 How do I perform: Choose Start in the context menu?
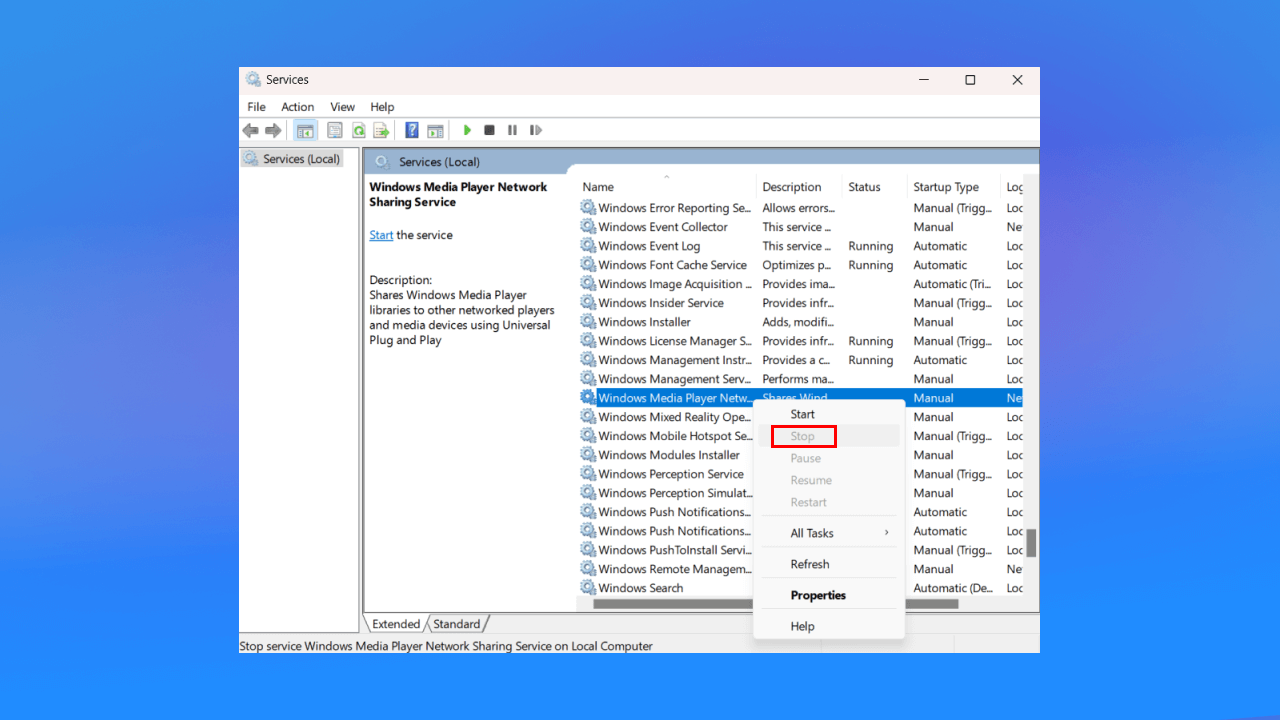(829, 414)
